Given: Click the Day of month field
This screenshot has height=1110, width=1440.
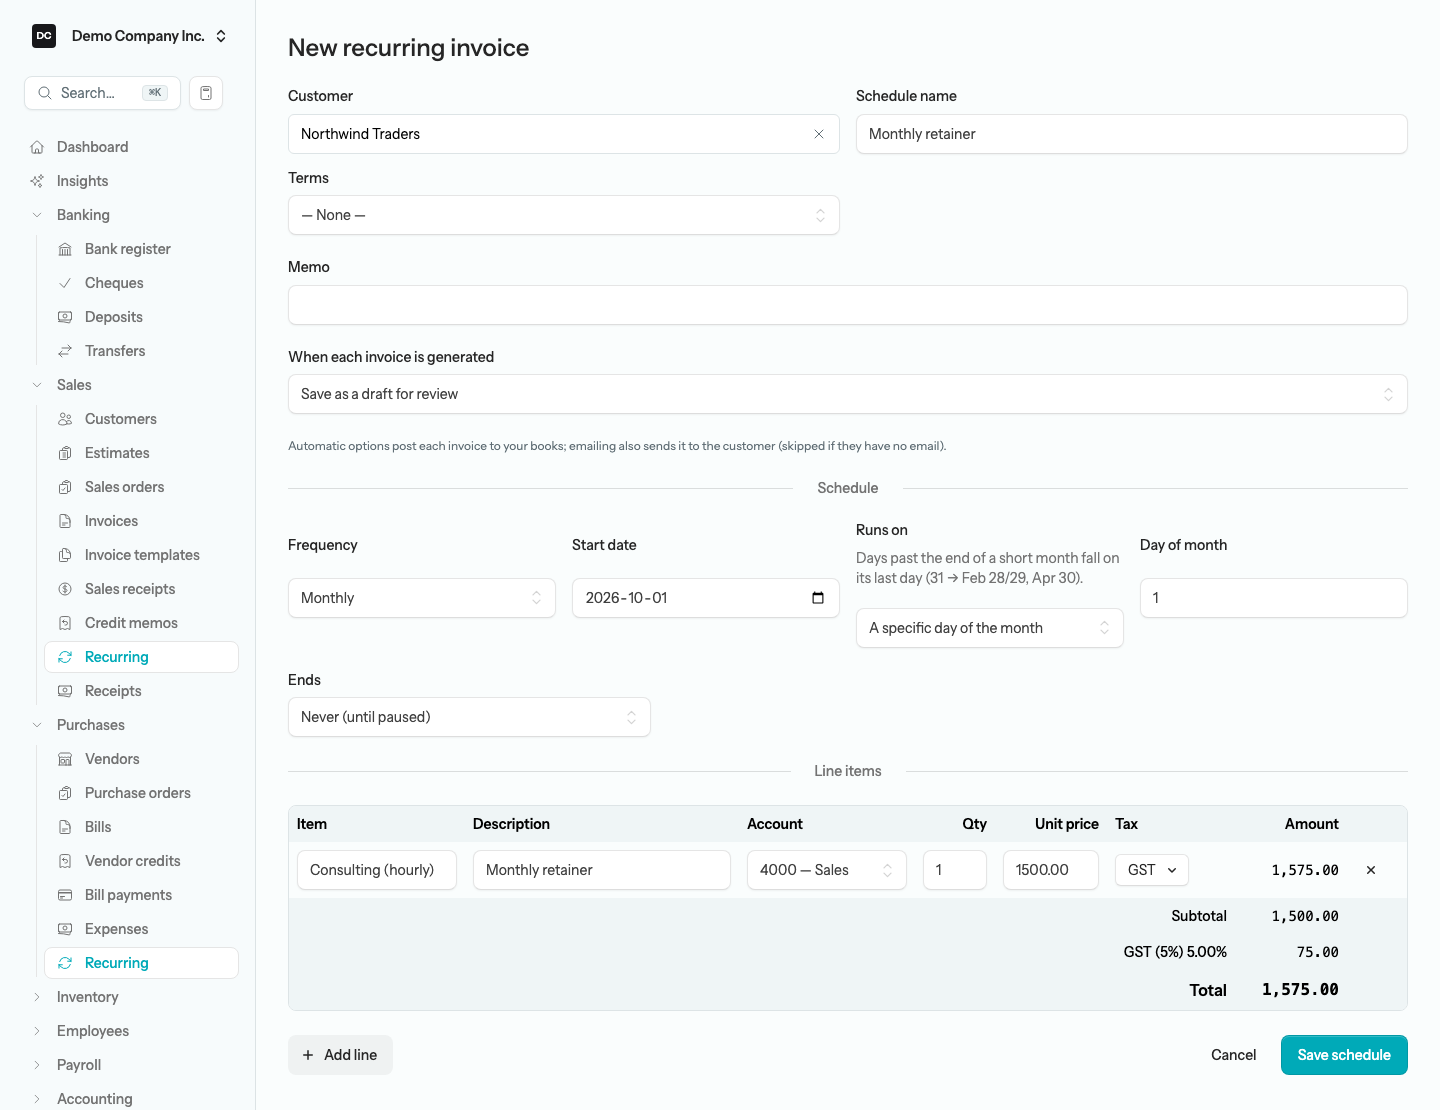Looking at the screenshot, I should point(1274,598).
